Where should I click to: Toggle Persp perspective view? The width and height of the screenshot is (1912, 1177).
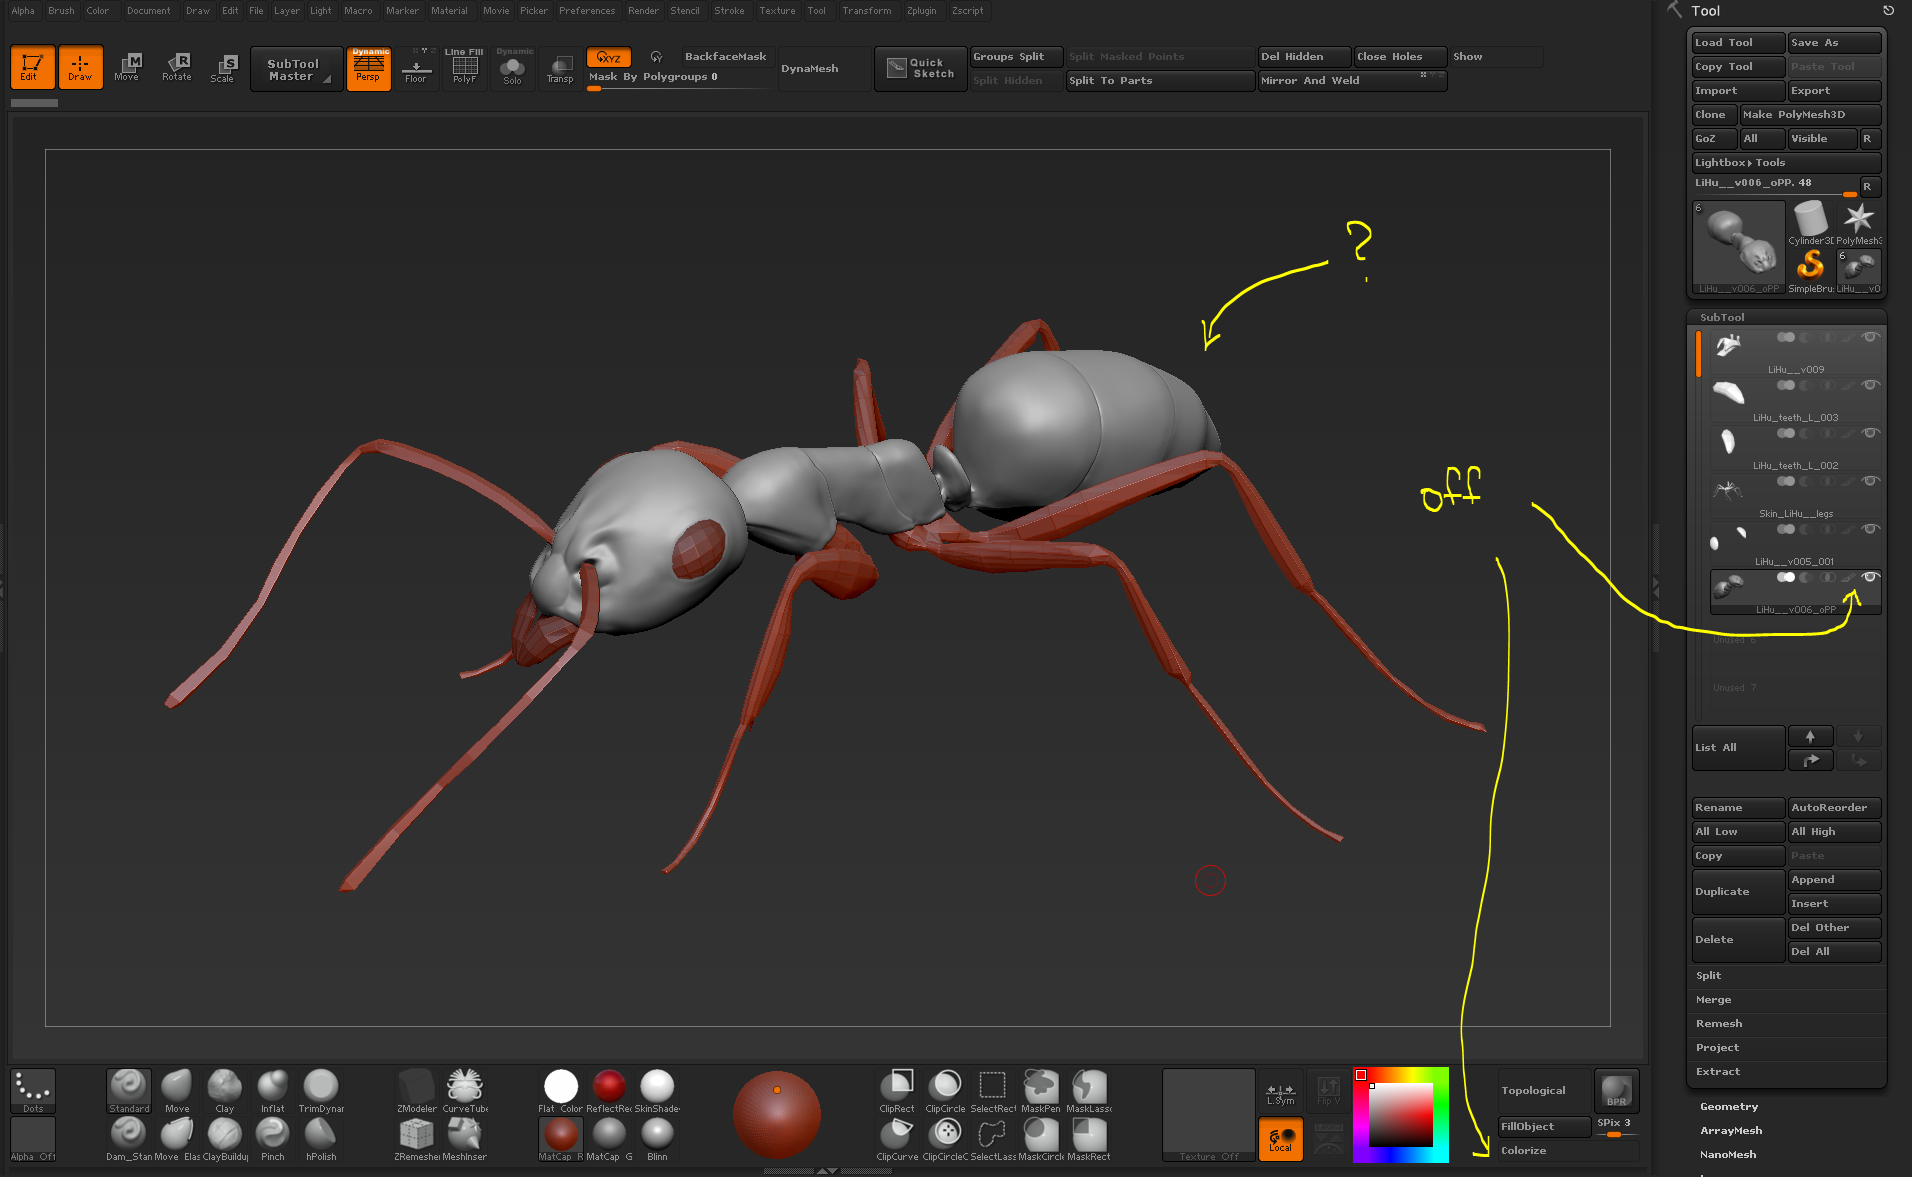369,67
